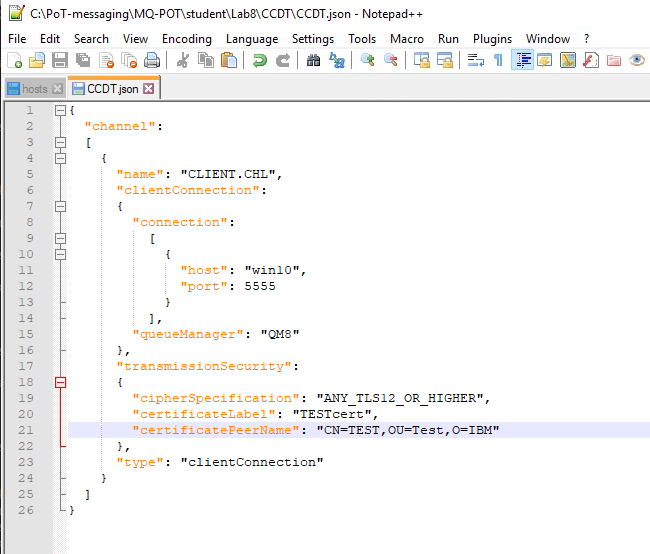Collapse the fold at line 10
Screen dimensions: 650x554
[61, 254]
